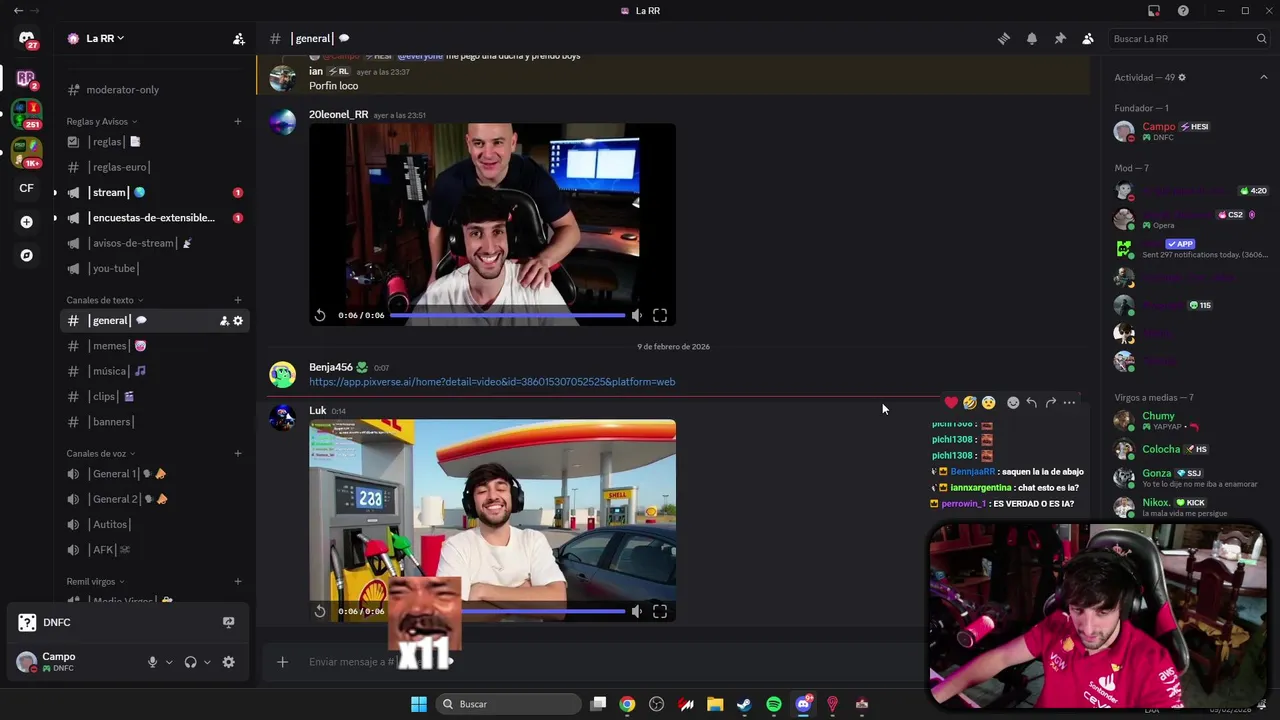
Task: Create channel in Canales de texto
Action: (x=238, y=300)
